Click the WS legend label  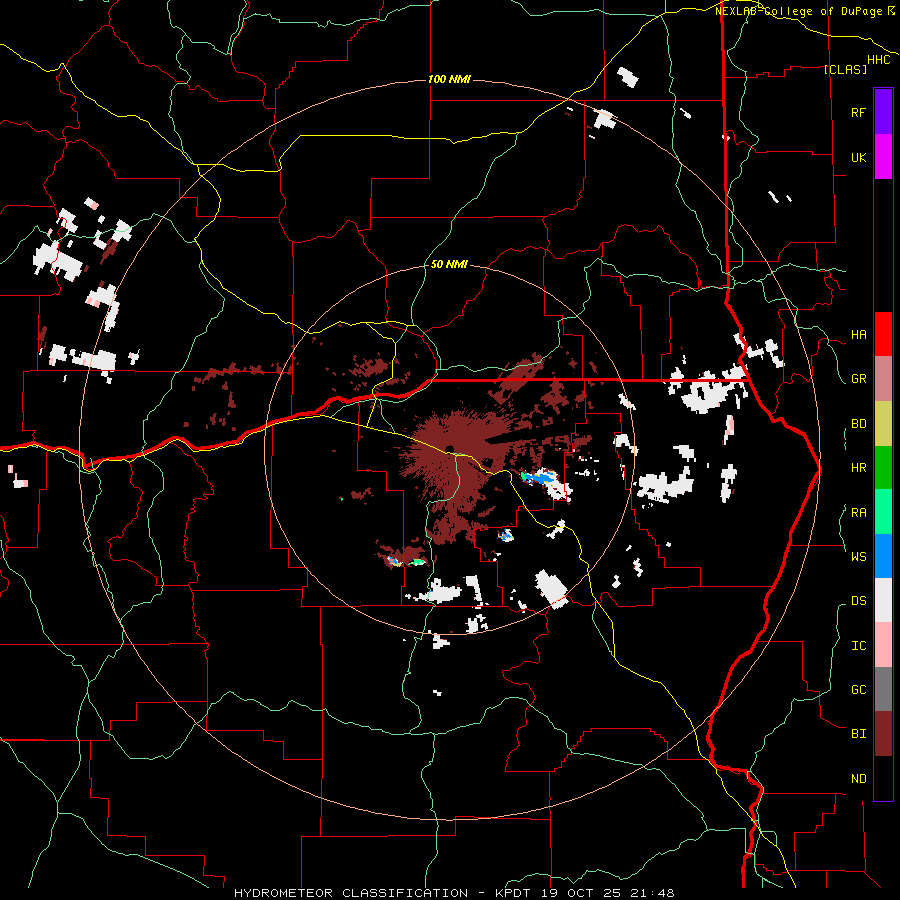click(858, 556)
